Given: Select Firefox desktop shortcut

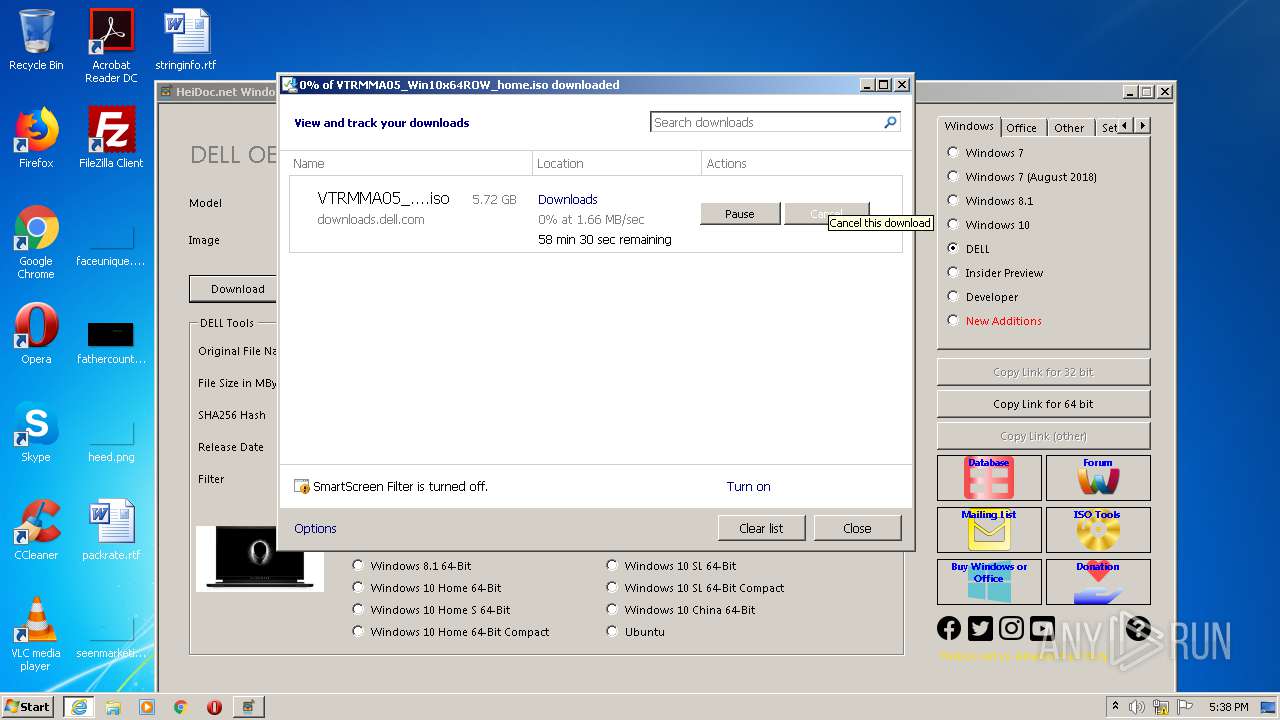Looking at the screenshot, I should coord(36,138).
